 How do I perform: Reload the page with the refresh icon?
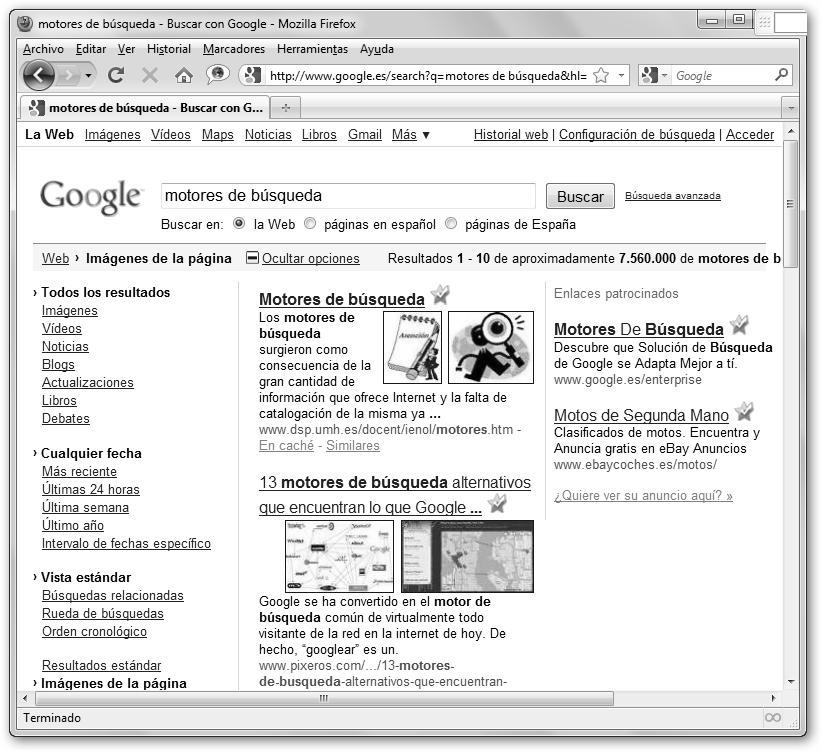click(x=116, y=75)
